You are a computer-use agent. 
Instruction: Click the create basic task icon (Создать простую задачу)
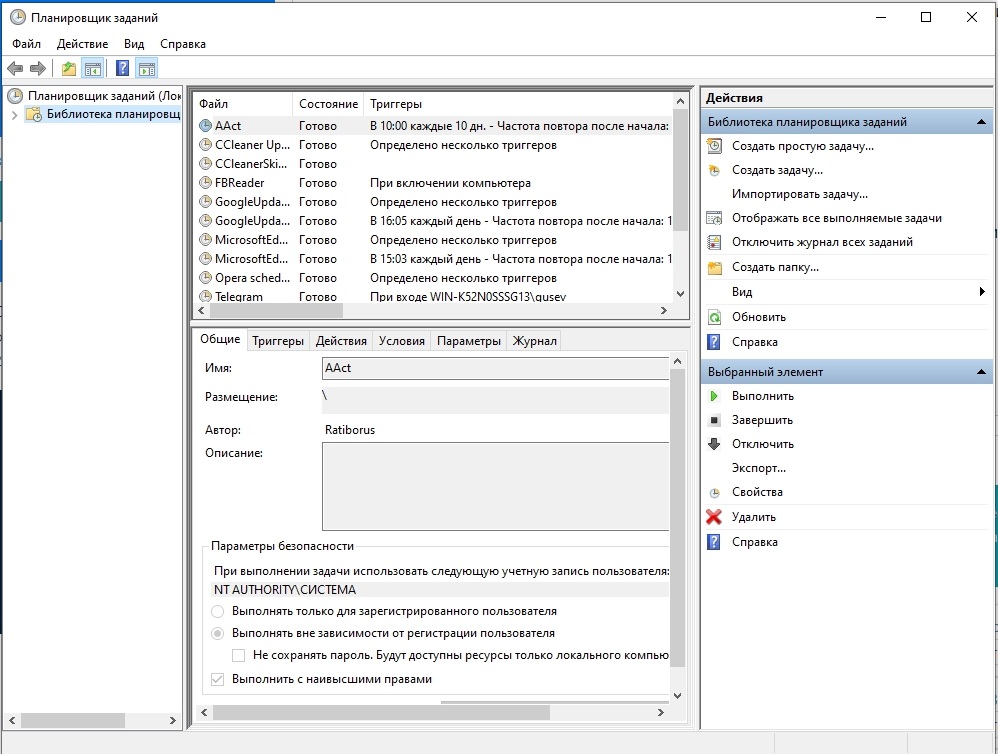coord(714,146)
